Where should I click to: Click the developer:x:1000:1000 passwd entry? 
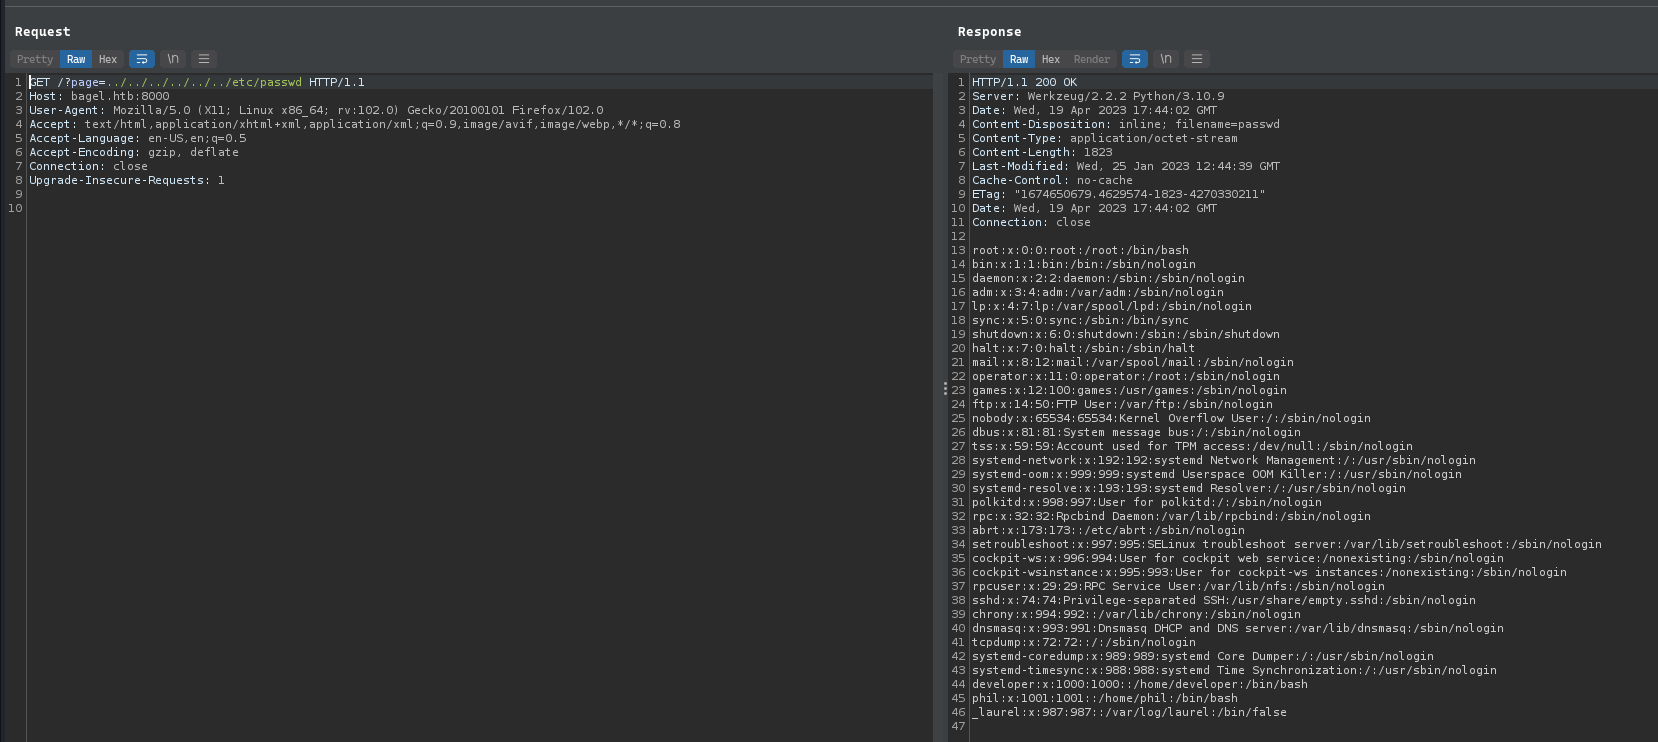point(1140,684)
